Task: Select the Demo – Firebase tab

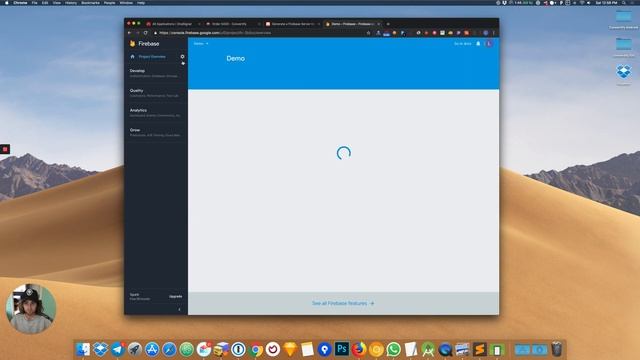Action: point(352,24)
